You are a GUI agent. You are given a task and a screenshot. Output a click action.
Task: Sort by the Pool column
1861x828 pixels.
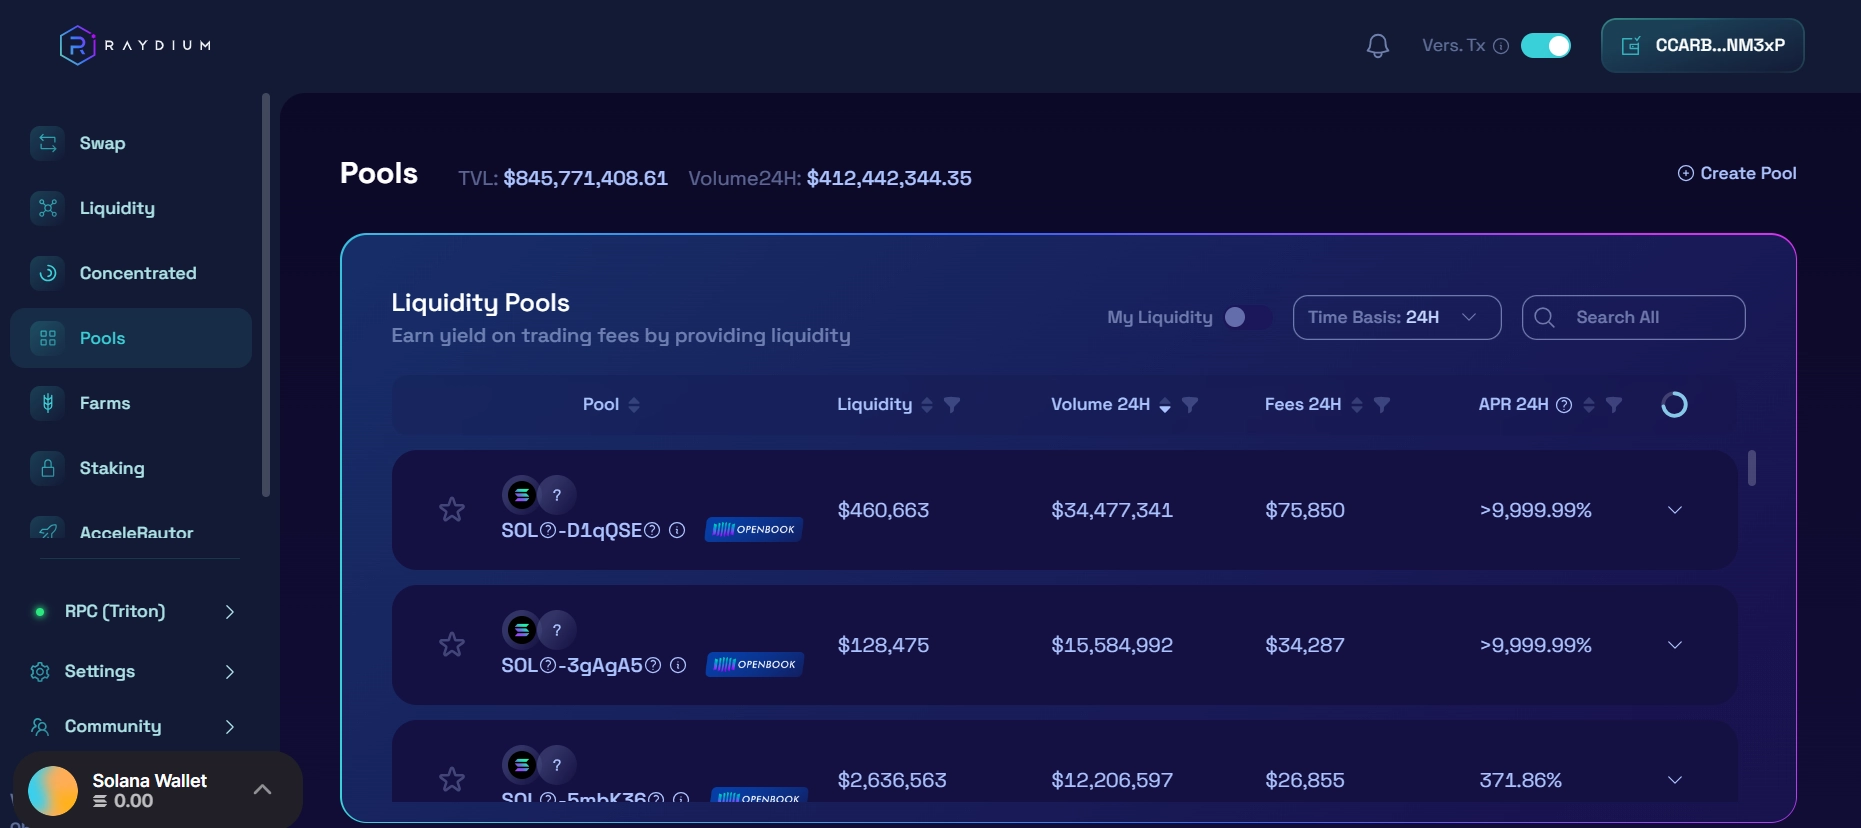tap(634, 404)
